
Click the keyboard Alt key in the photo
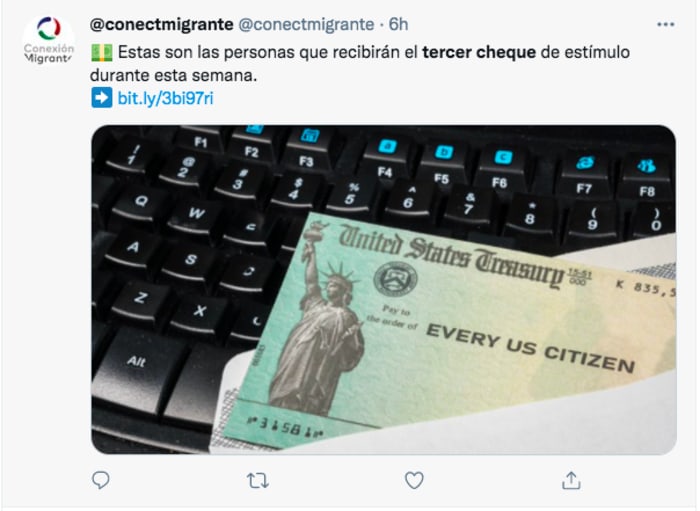[136, 361]
